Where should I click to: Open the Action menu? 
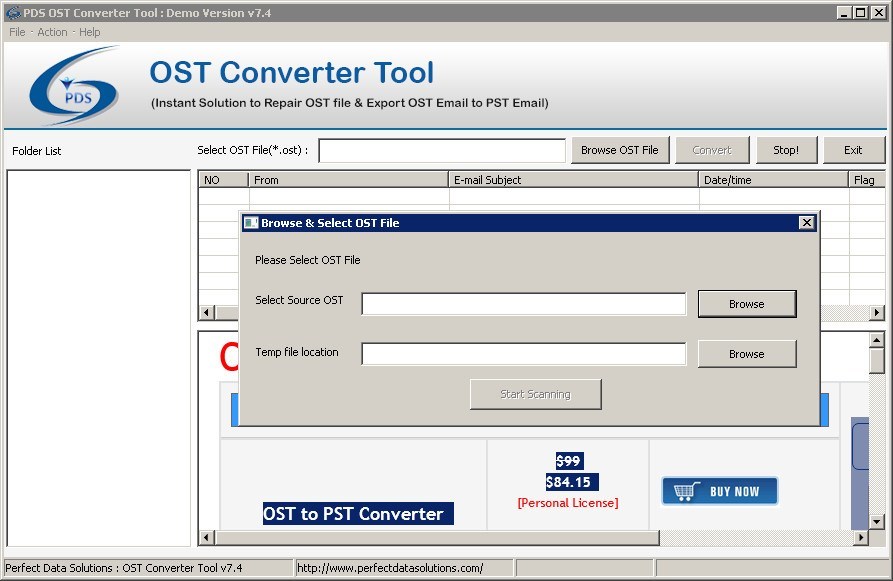52,32
